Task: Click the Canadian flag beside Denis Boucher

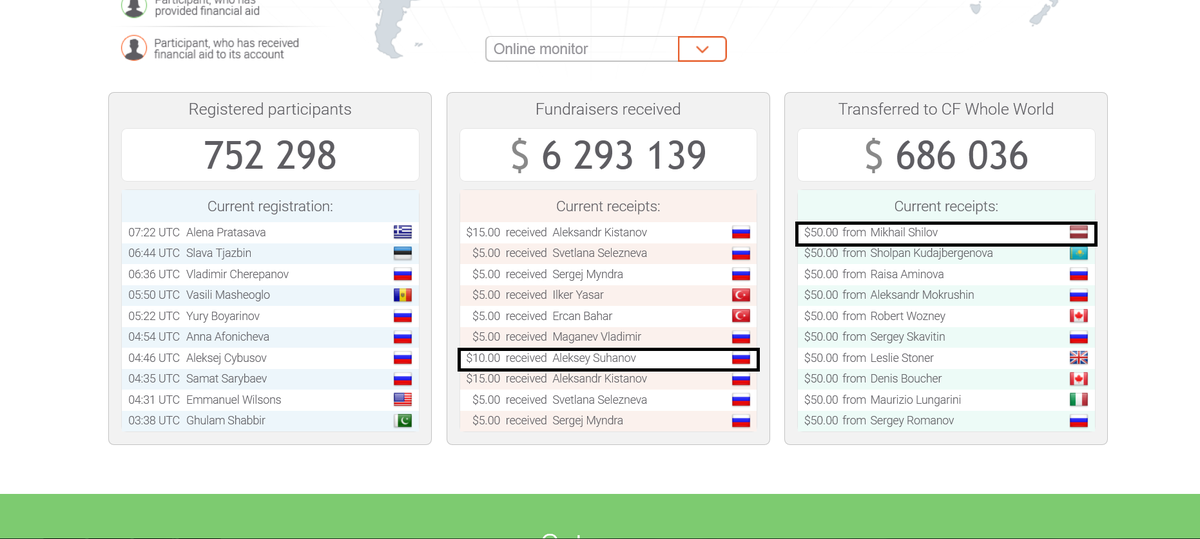Action: tap(1079, 379)
